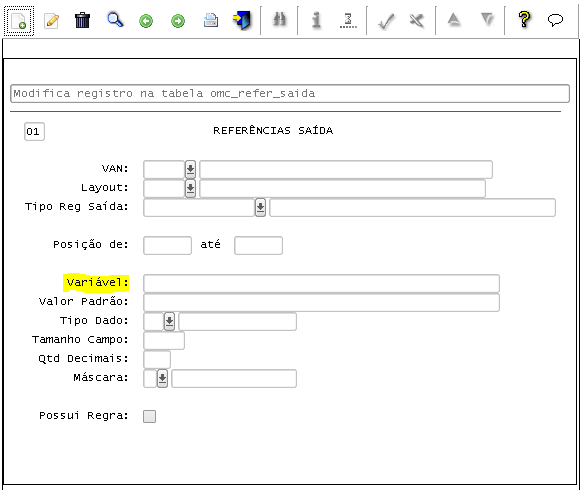Screen dimensions: 583x490
Task: Click the Layout description field
Action: [x=342, y=188]
